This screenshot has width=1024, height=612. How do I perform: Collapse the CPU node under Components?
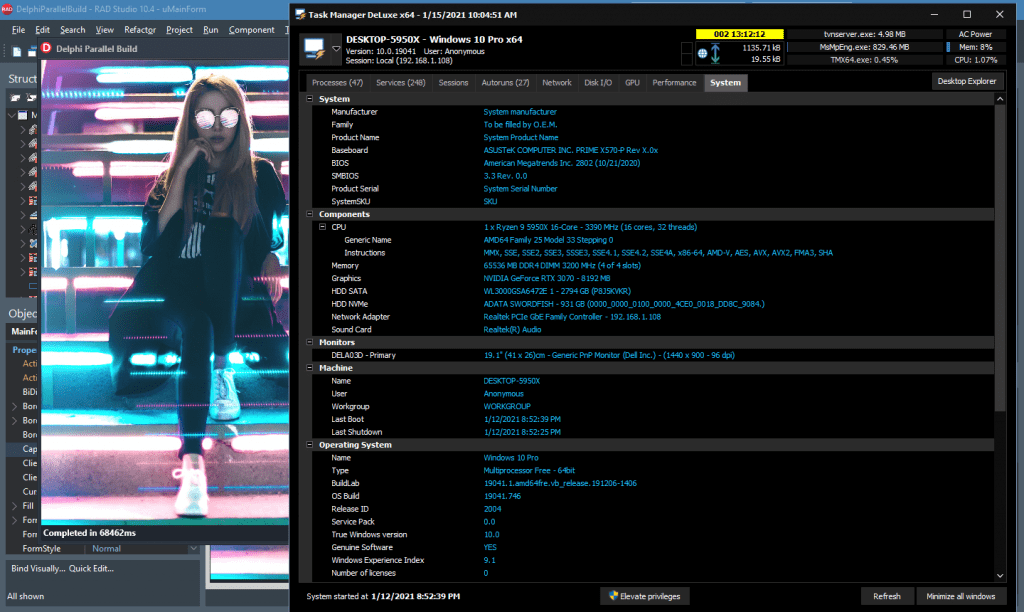pyautogui.click(x=323, y=227)
